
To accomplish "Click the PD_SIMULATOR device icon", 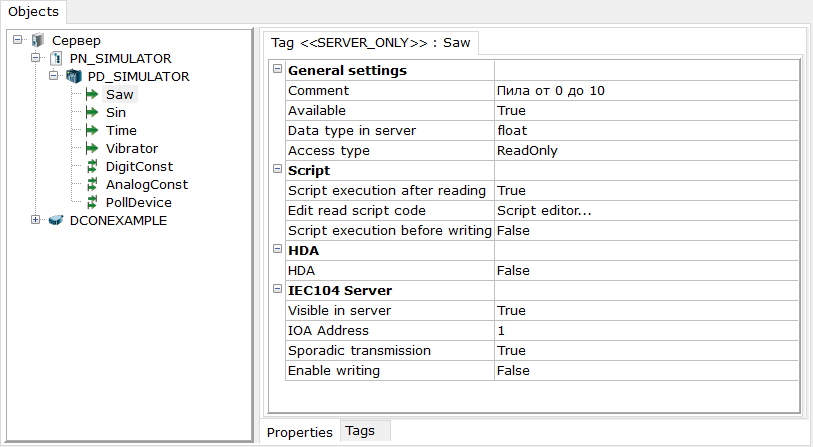I will [x=74, y=76].
